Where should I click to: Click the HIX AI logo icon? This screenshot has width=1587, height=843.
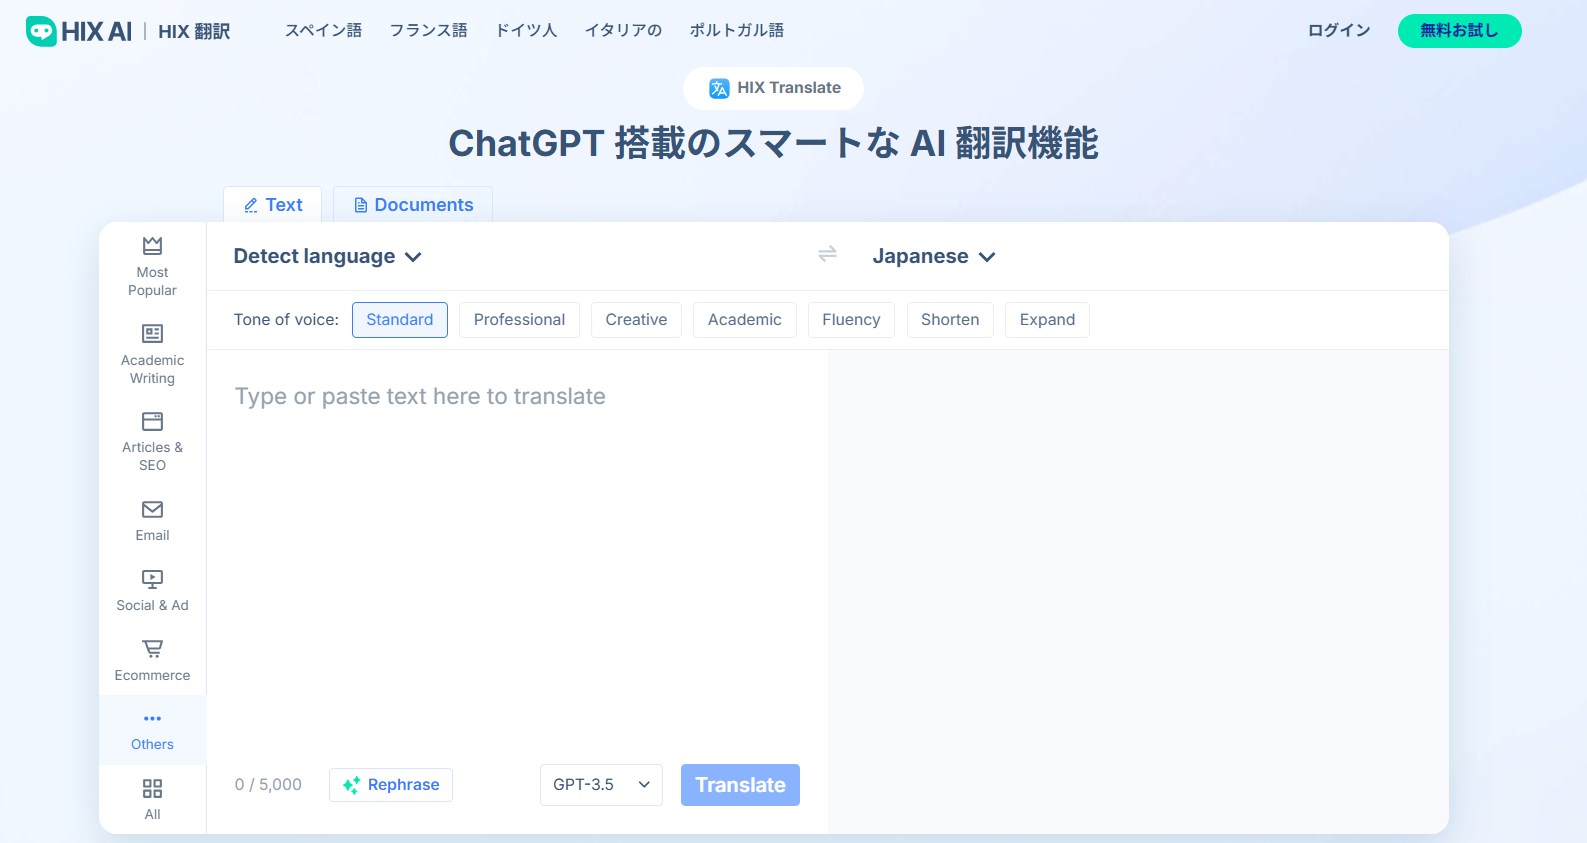tap(41, 31)
